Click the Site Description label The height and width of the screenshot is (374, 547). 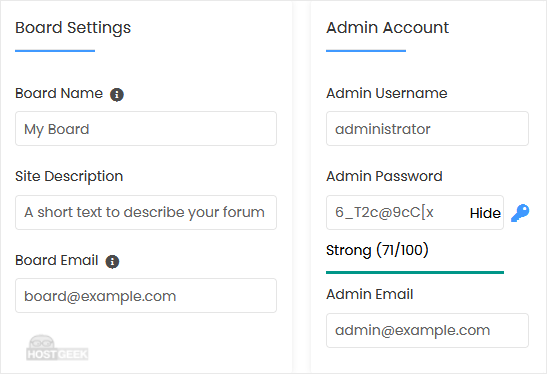tap(69, 177)
